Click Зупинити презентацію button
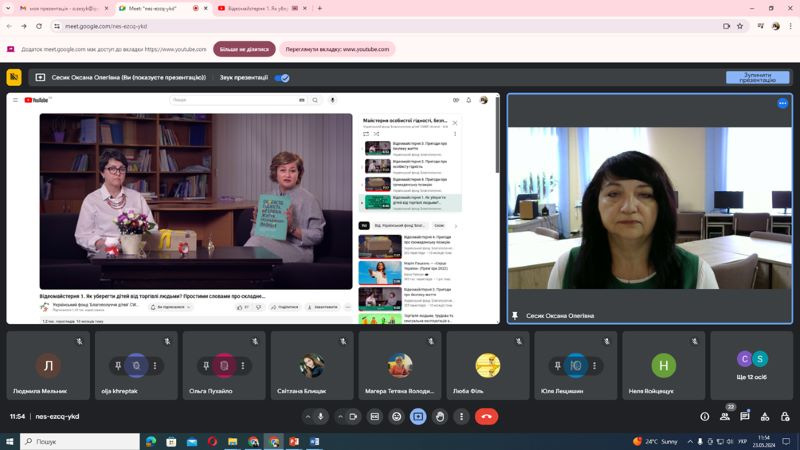Screen dimensions: 800x450 (758, 78)
